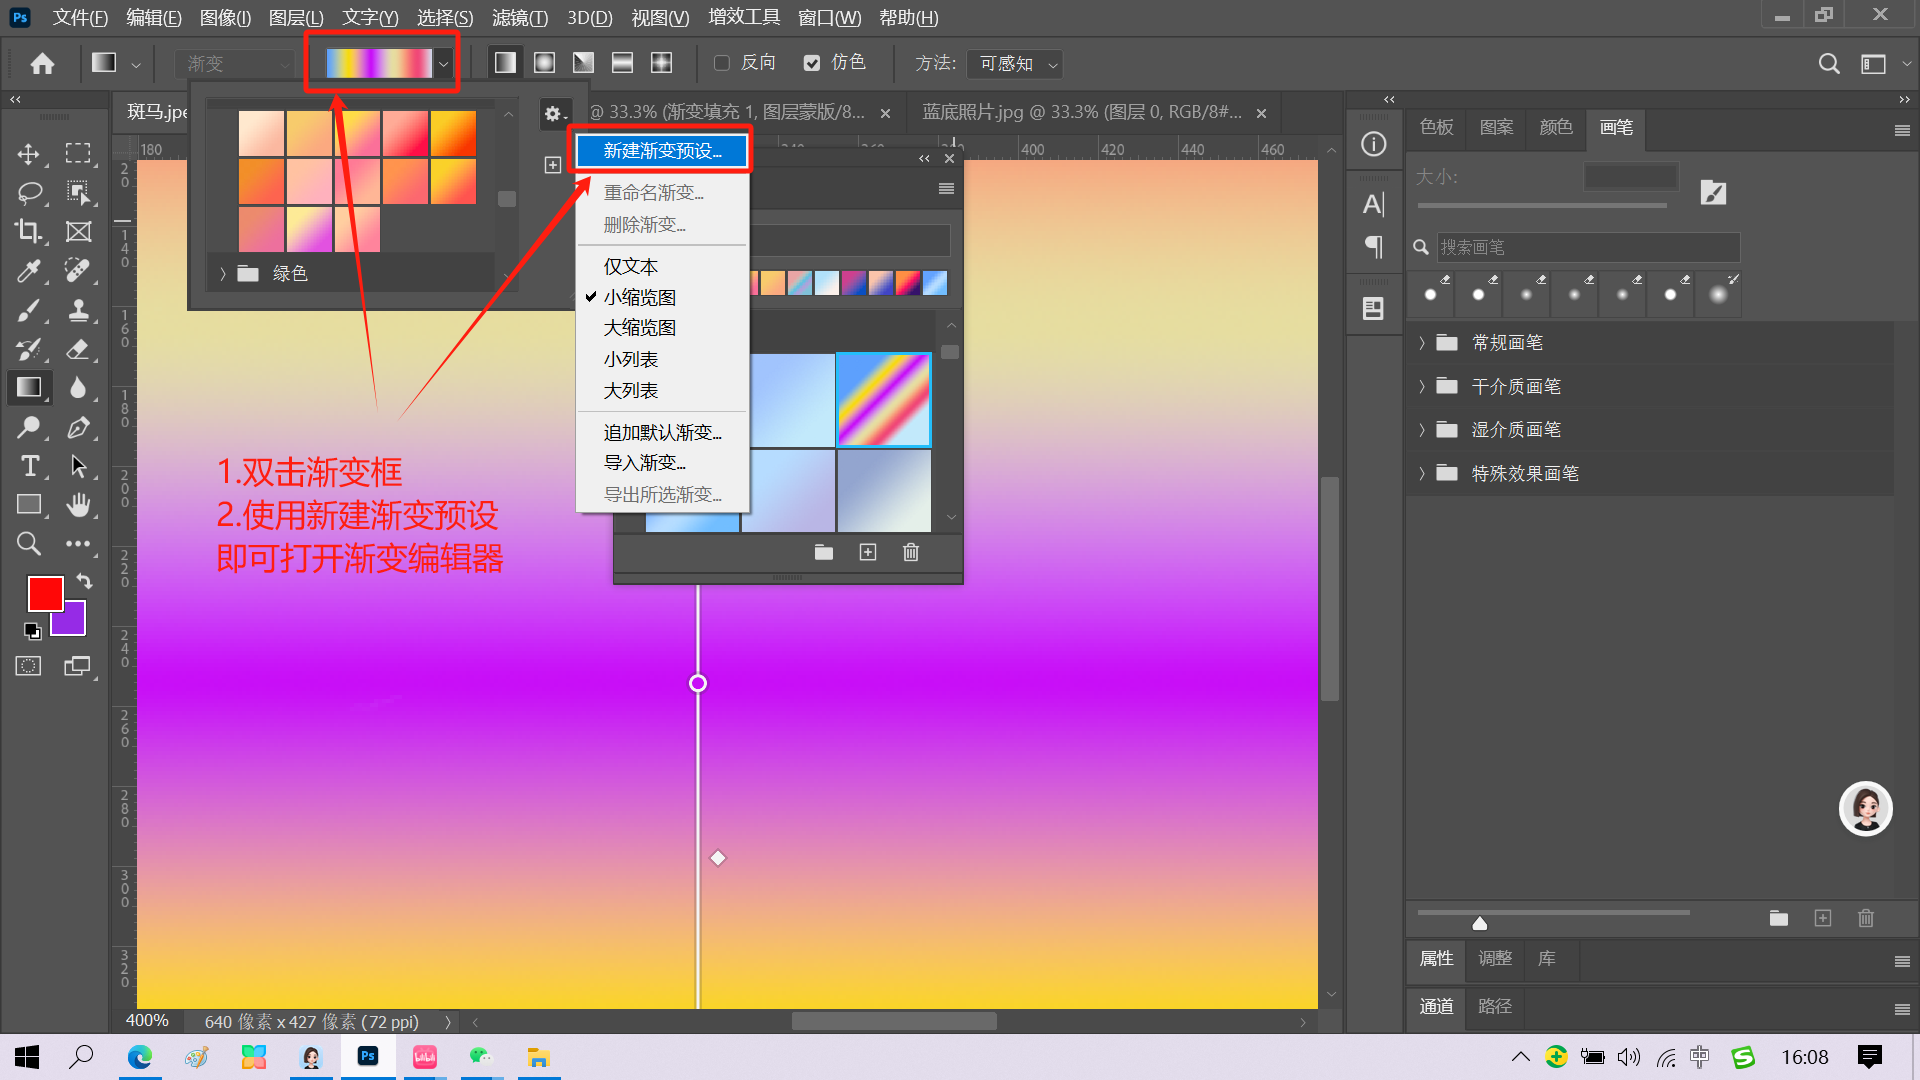Select the Hand tool
The height and width of the screenshot is (1080, 1920).
[x=78, y=505]
